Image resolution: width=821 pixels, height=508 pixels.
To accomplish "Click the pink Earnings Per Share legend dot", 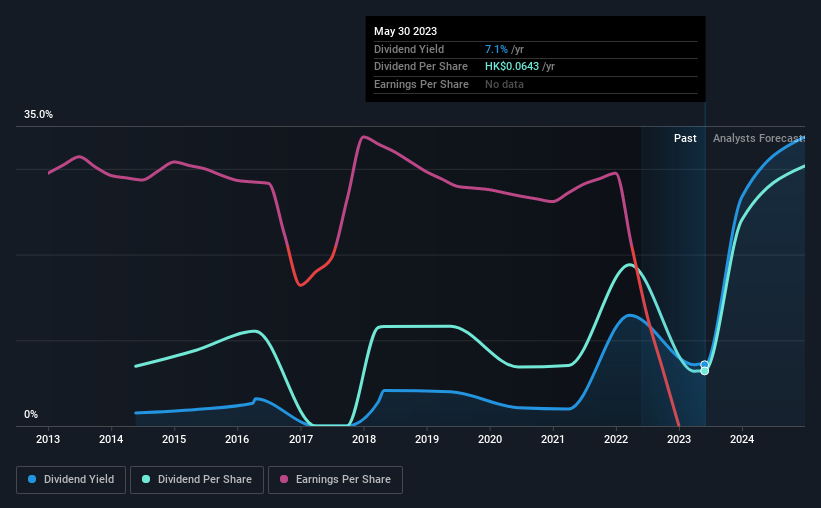I will 284,479.
